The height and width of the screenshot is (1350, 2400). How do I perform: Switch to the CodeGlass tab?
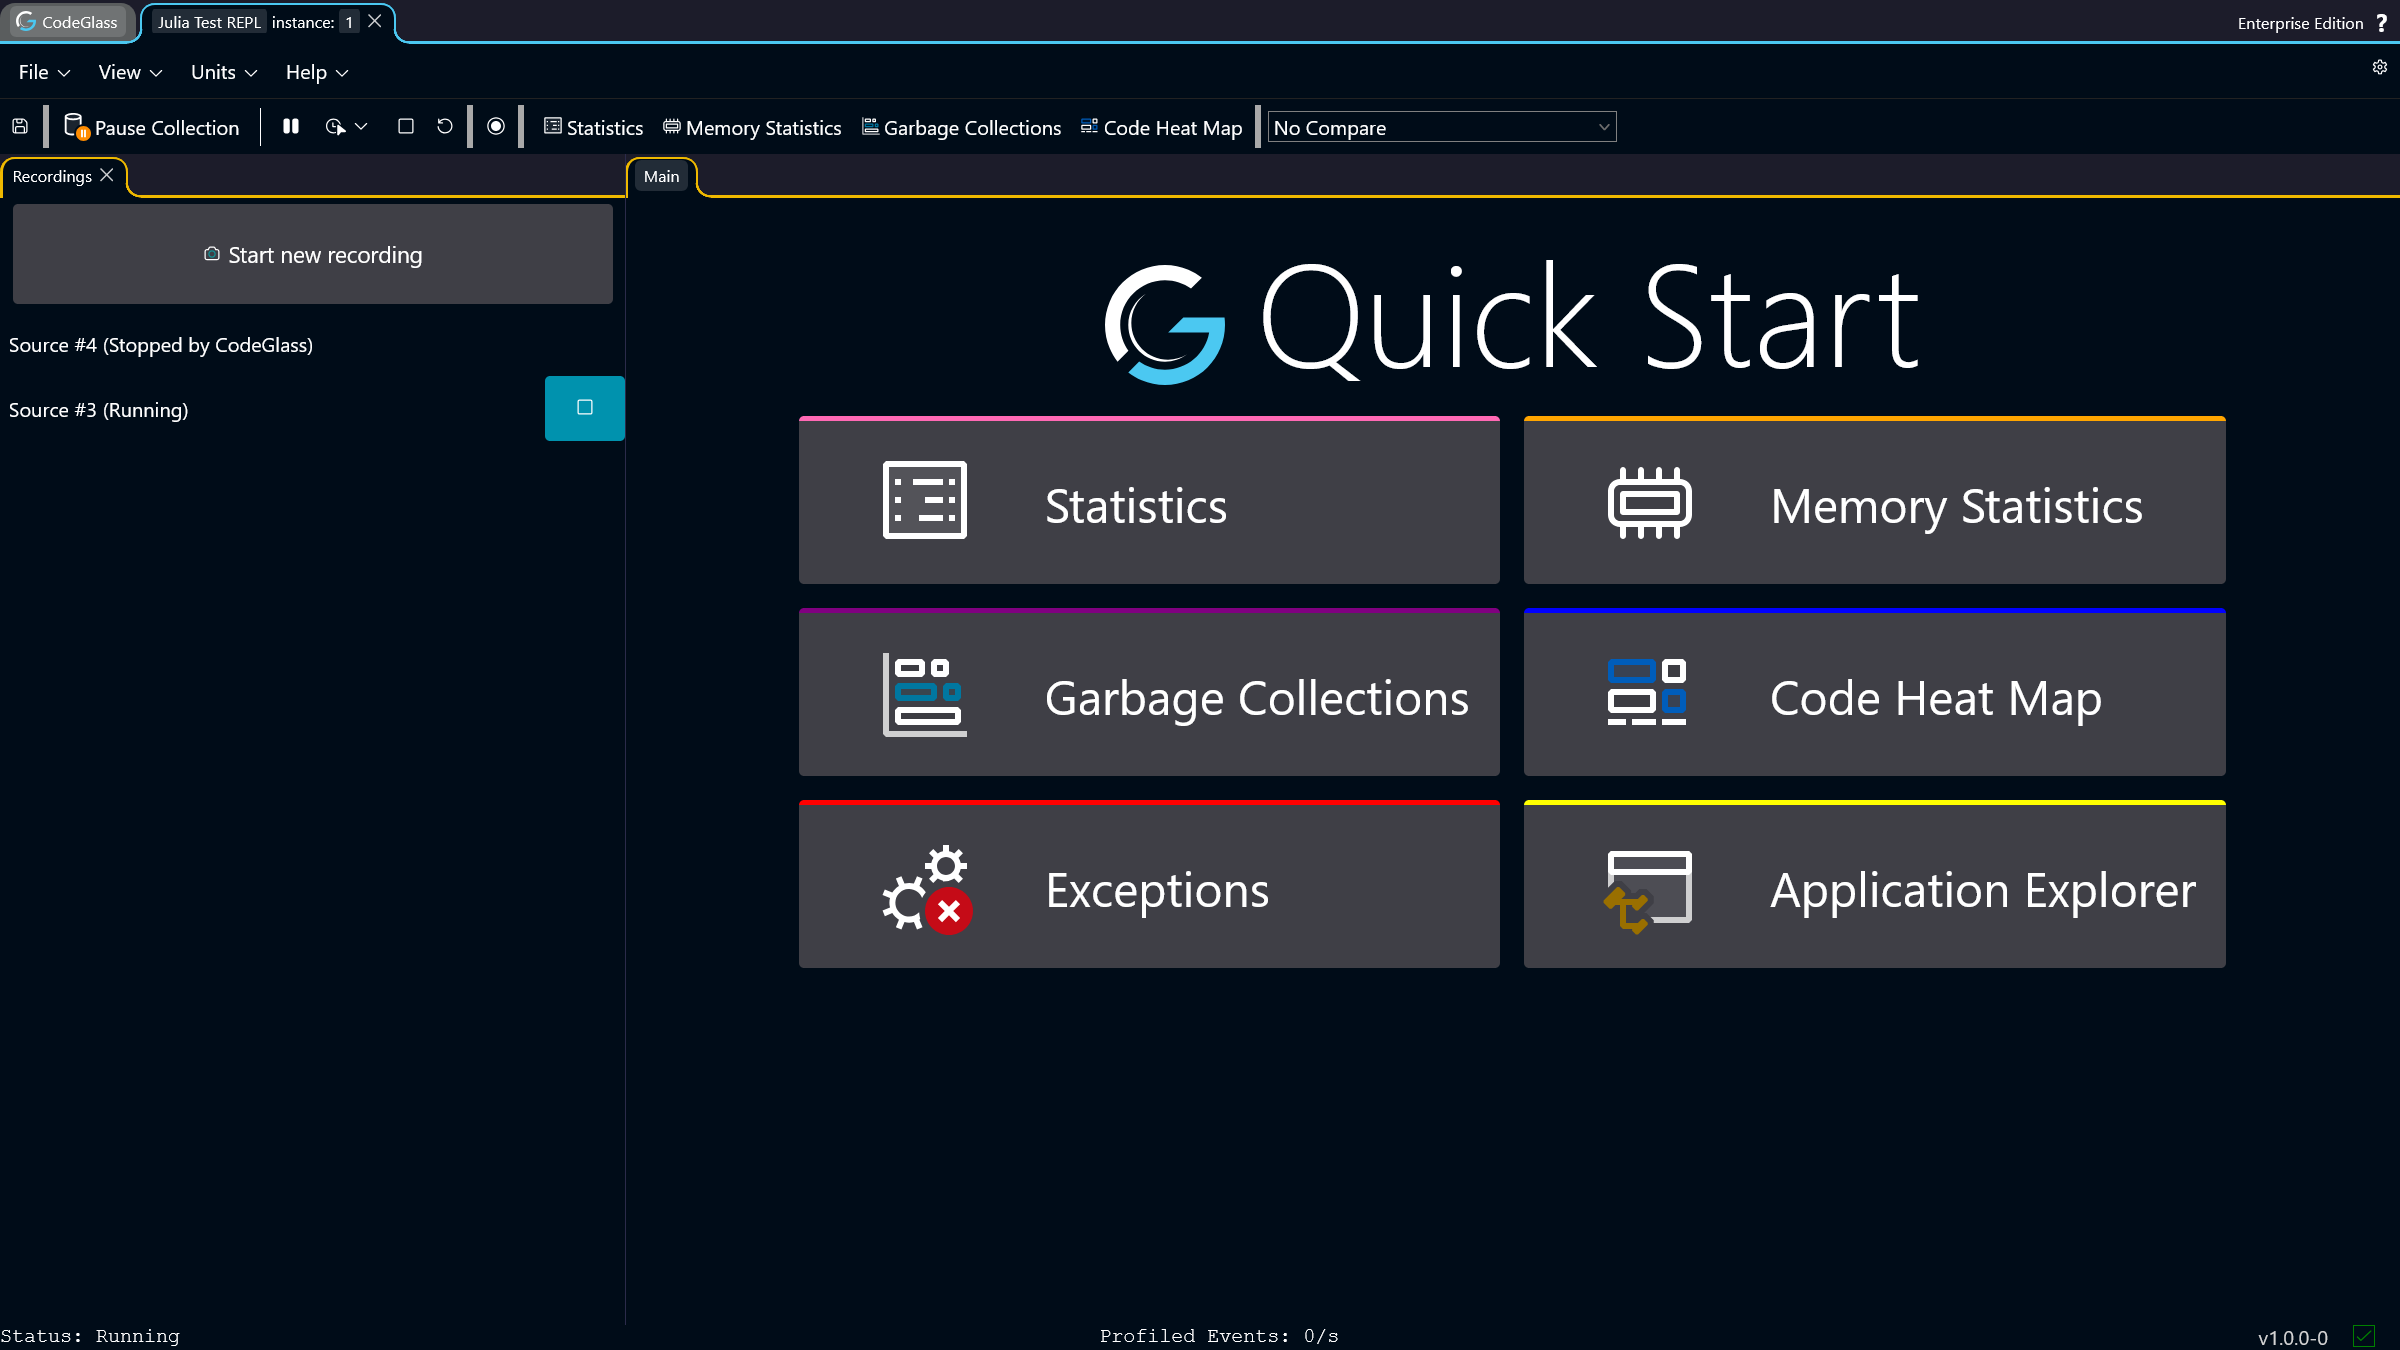(x=68, y=22)
